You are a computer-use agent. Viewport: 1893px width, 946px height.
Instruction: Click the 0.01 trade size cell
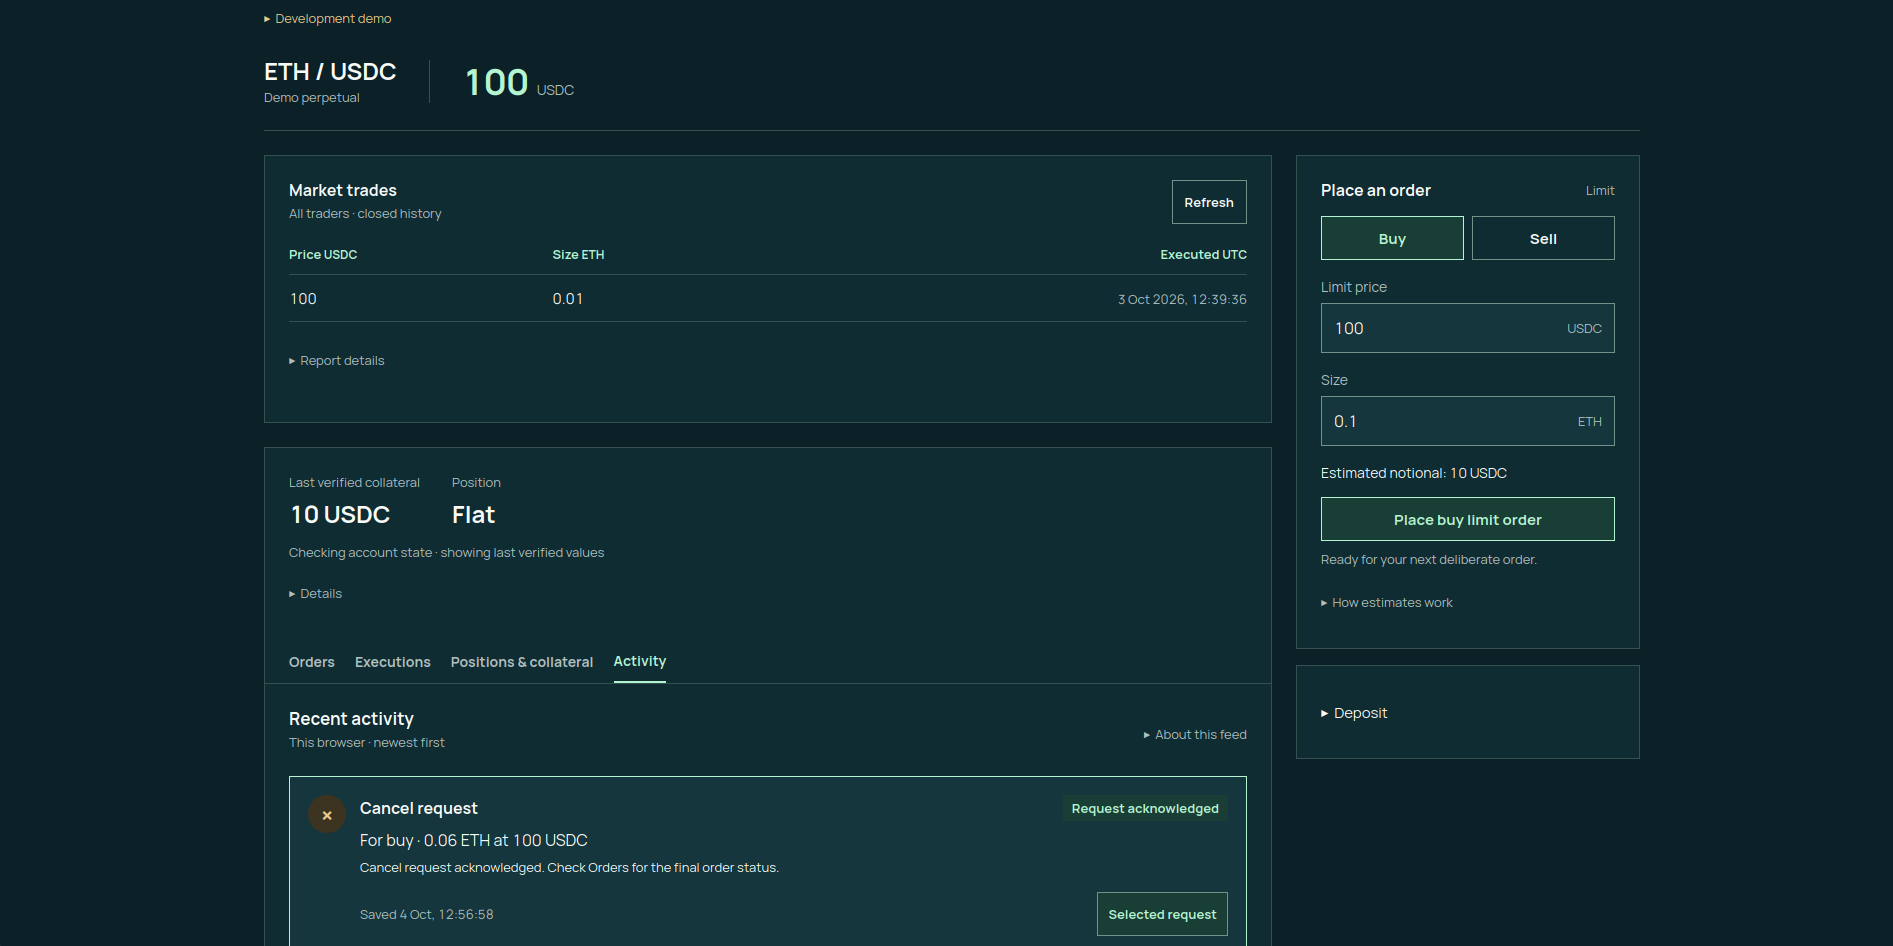[568, 299]
